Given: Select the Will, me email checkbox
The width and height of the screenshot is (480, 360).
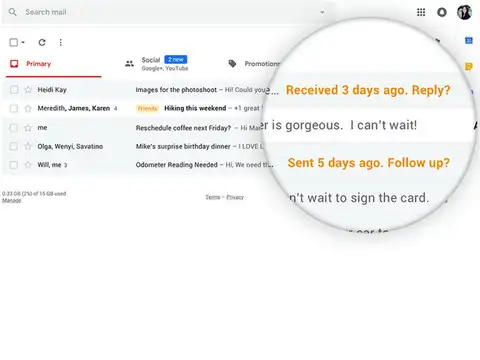Looking at the screenshot, I should [14, 165].
